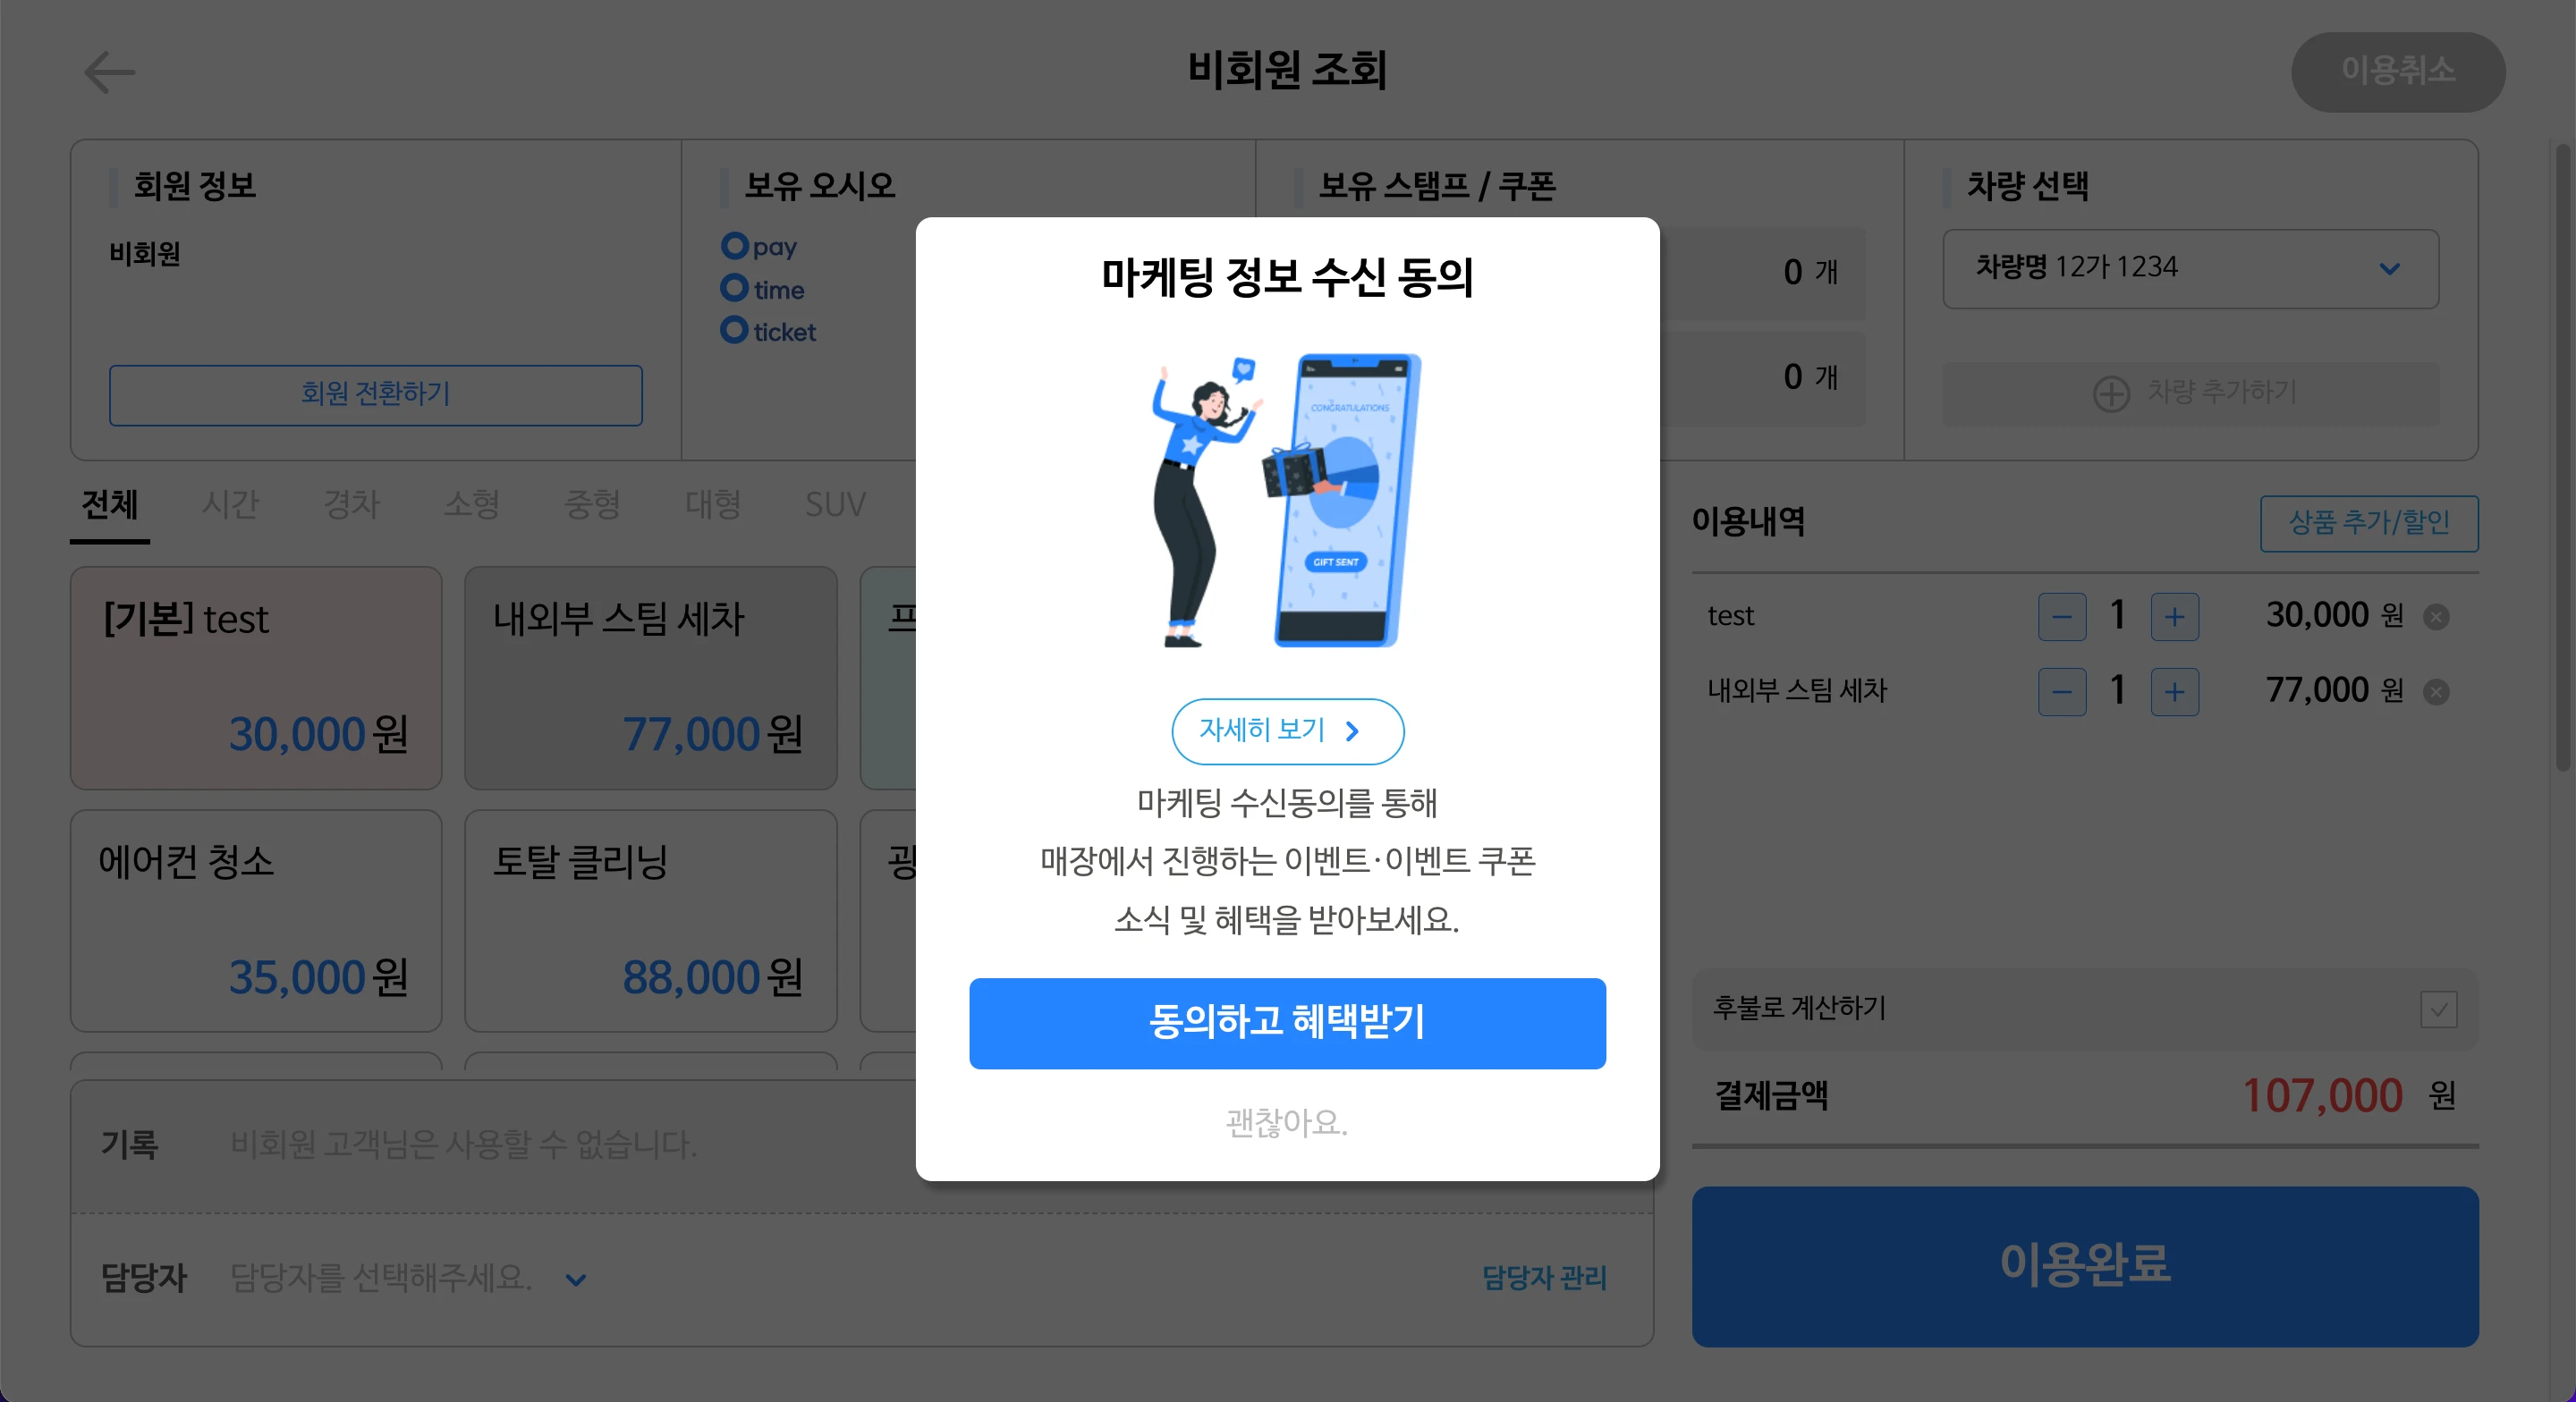Decrease quantity of test item
The width and height of the screenshot is (2576, 1402).
click(x=2062, y=617)
